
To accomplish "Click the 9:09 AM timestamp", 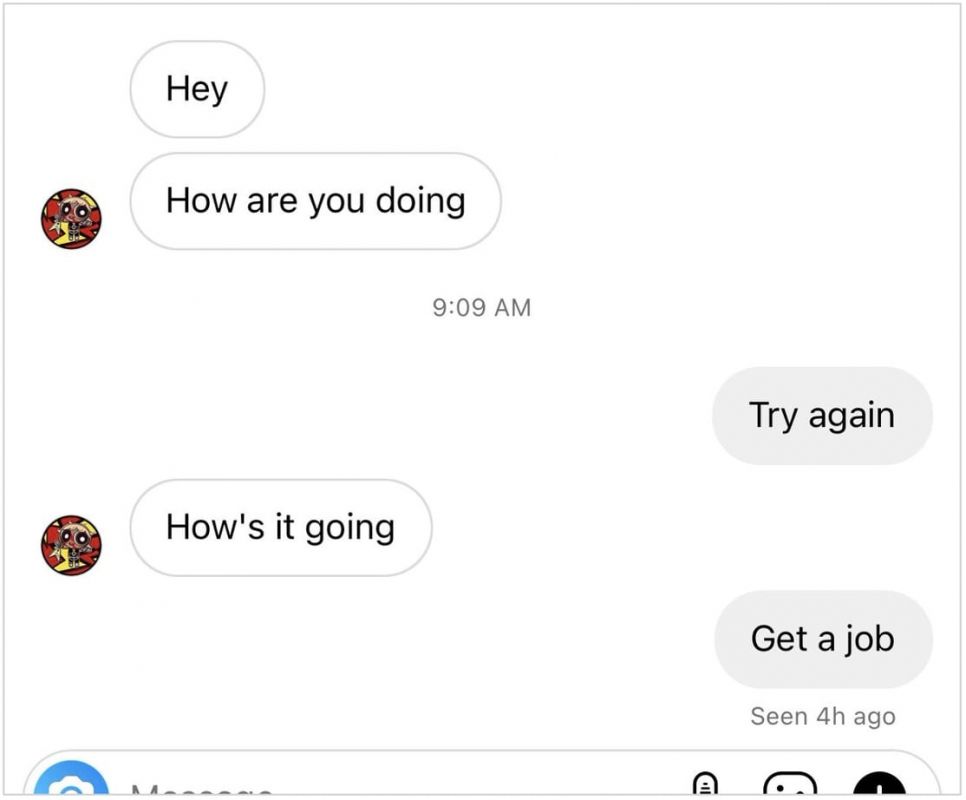I will pyautogui.click(x=482, y=307).
